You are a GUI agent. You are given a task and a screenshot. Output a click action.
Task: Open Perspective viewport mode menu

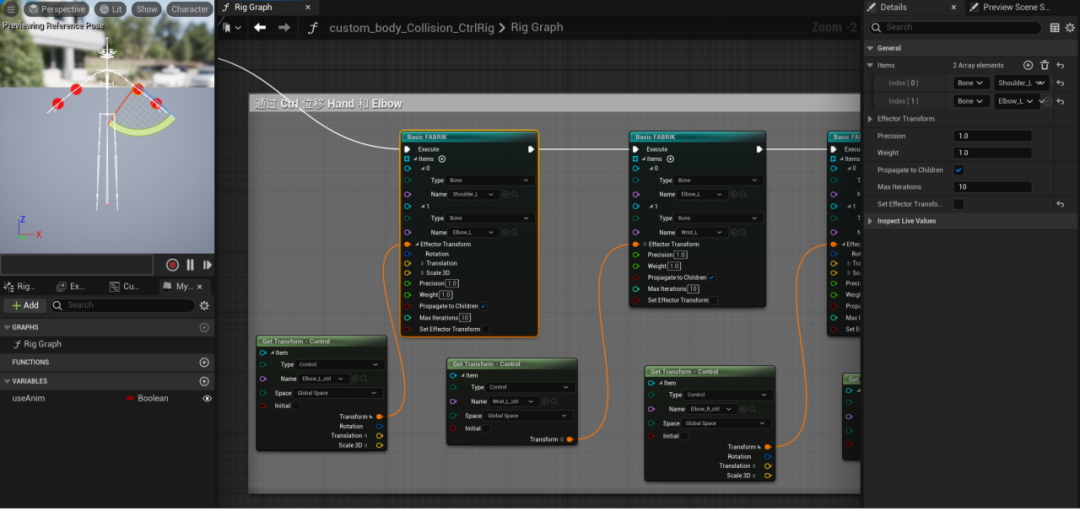click(57, 9)
